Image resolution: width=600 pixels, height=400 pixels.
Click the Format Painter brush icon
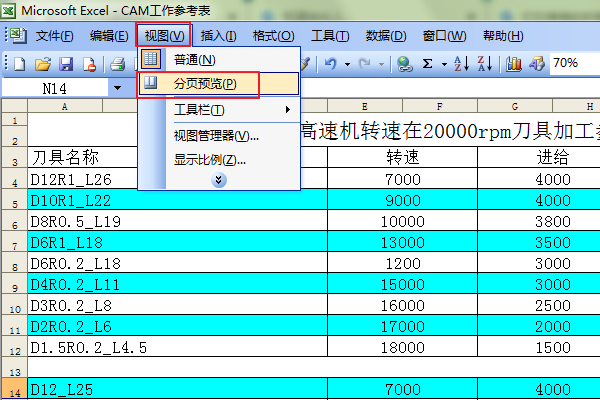coord(305,64)
